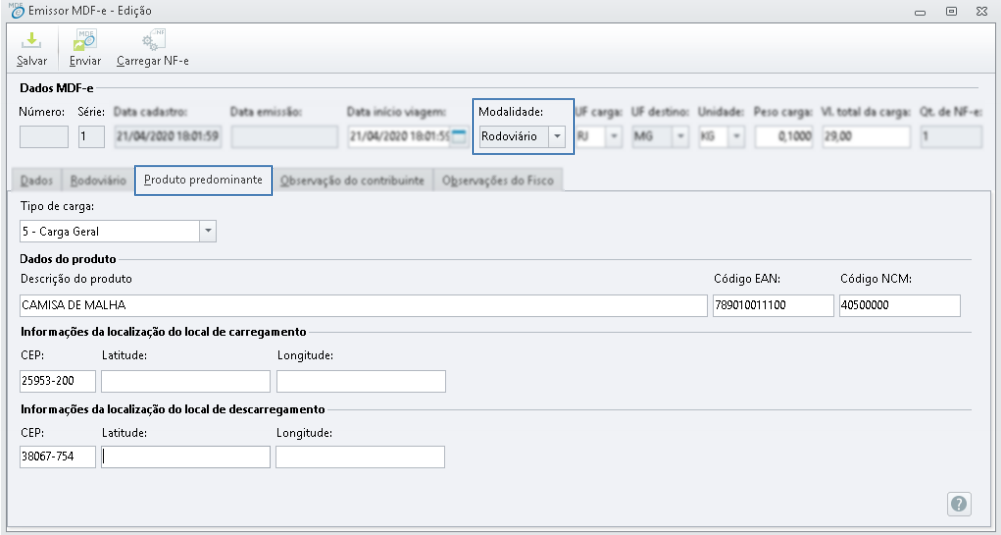Click the Qt. de NF-e field
The height and width of the screenshot is (535, 1001).
[951, 137]
